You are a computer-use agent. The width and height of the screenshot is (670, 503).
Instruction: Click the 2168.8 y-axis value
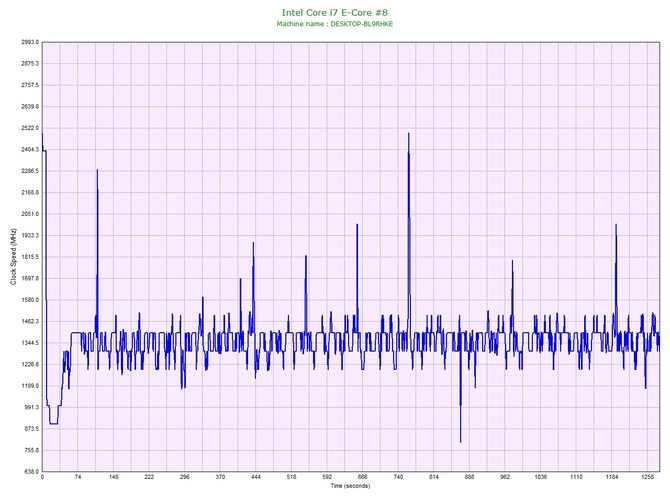pyautogui.click(x=30, y=193)
